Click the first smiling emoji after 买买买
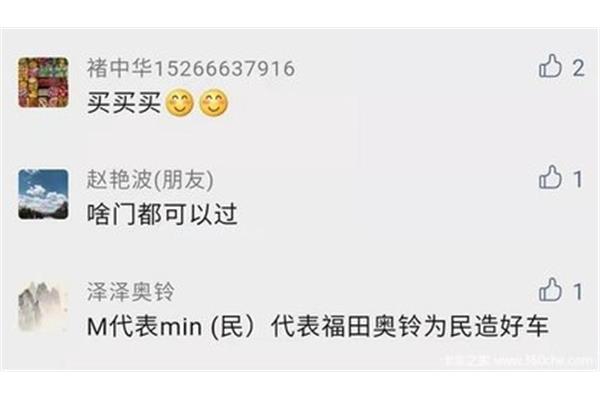The image size is (600, 400). [179, 103]
